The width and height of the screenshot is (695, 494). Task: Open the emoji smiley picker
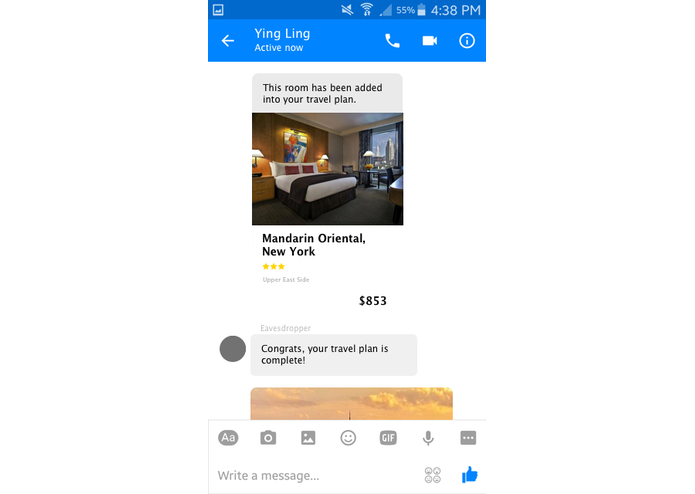pos(348,438)
